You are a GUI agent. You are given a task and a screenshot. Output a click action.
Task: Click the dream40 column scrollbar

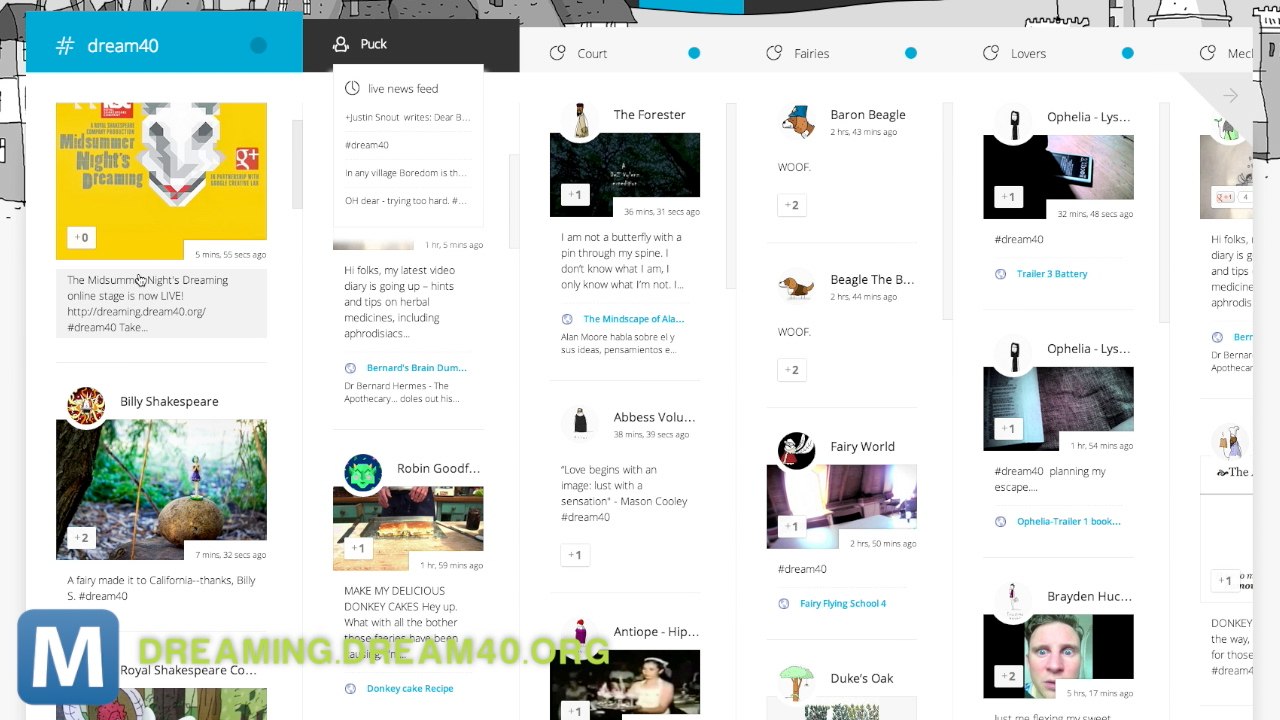coord(296,165)
